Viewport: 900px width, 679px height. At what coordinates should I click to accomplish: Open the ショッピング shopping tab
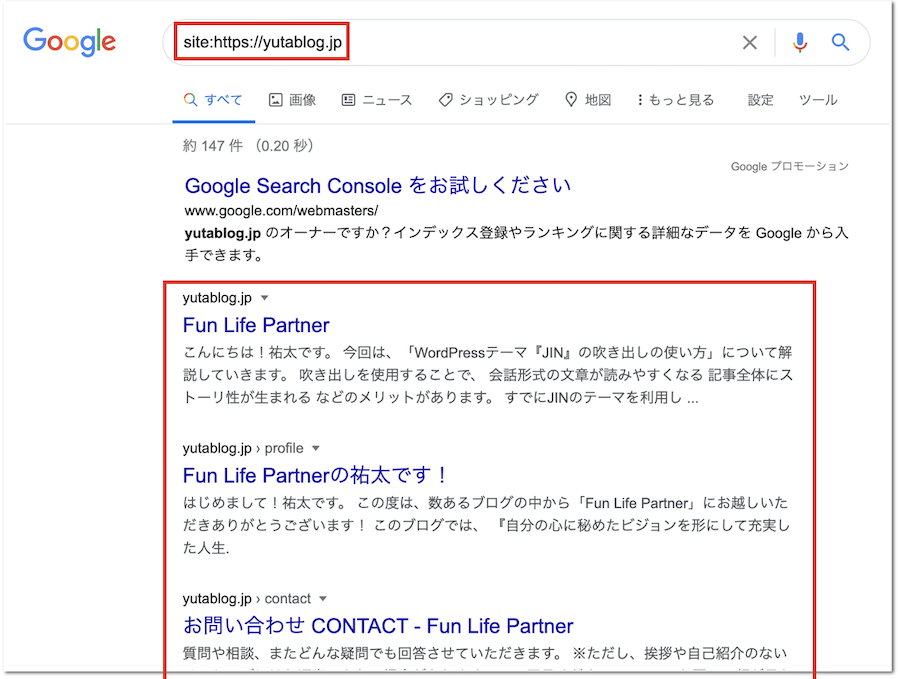(x=488, y=100)
